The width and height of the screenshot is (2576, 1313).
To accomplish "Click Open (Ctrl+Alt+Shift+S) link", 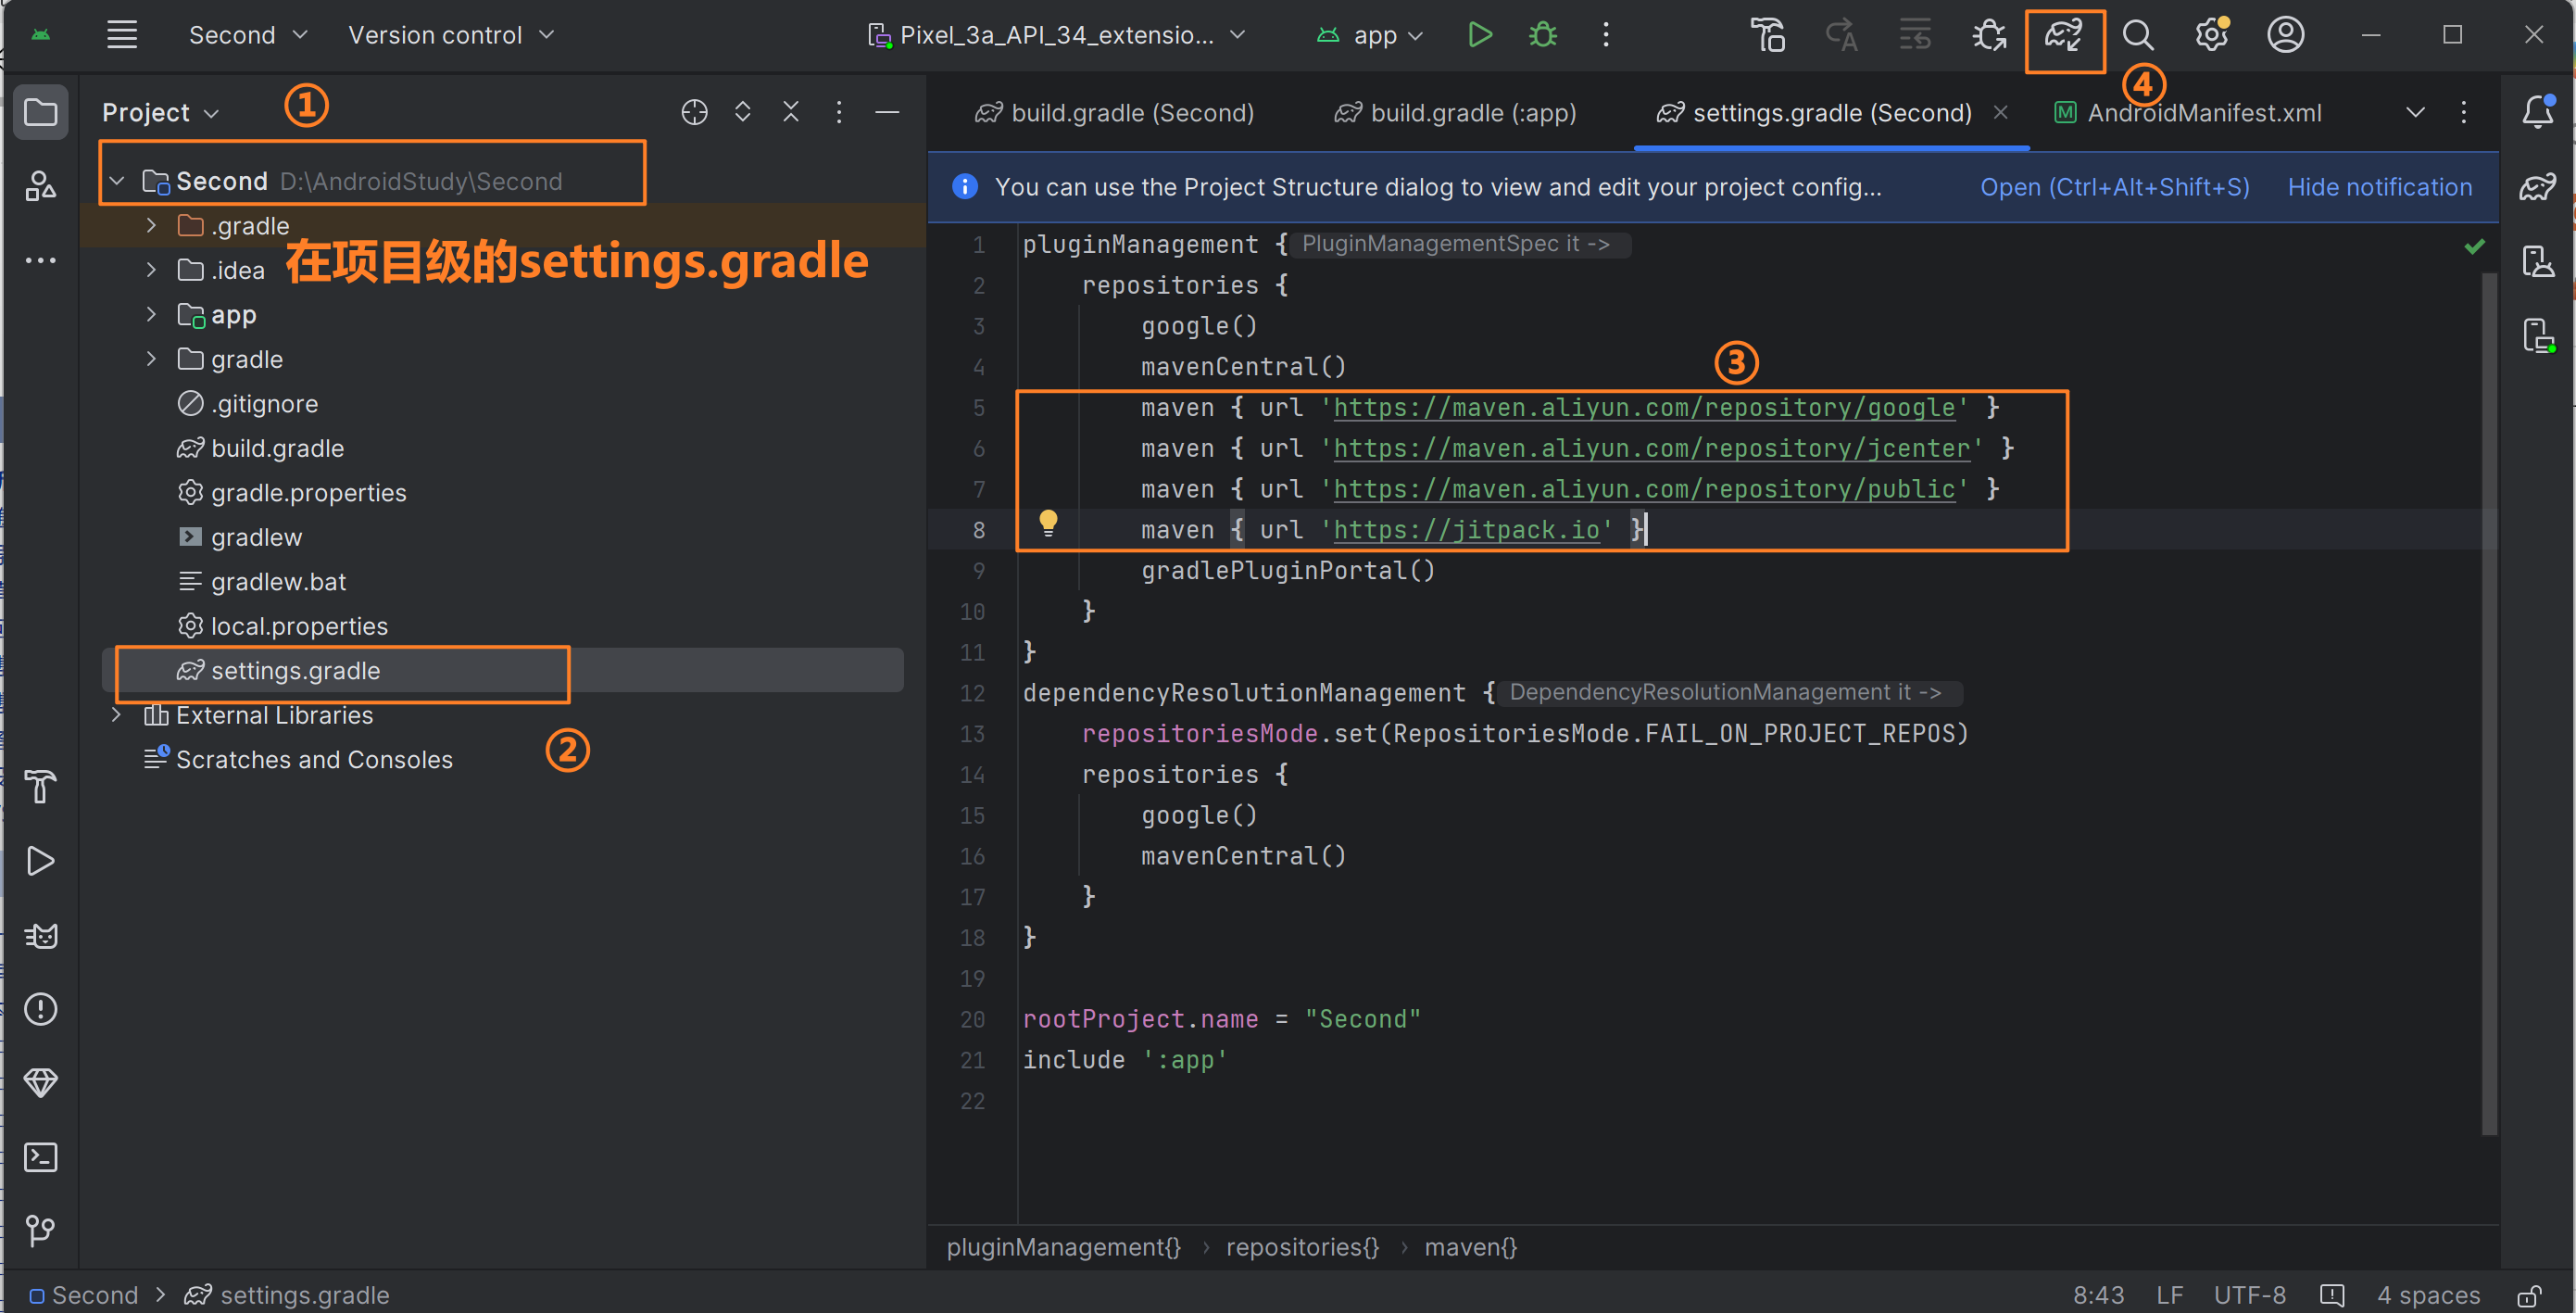I will click(x=2114, y=187).
